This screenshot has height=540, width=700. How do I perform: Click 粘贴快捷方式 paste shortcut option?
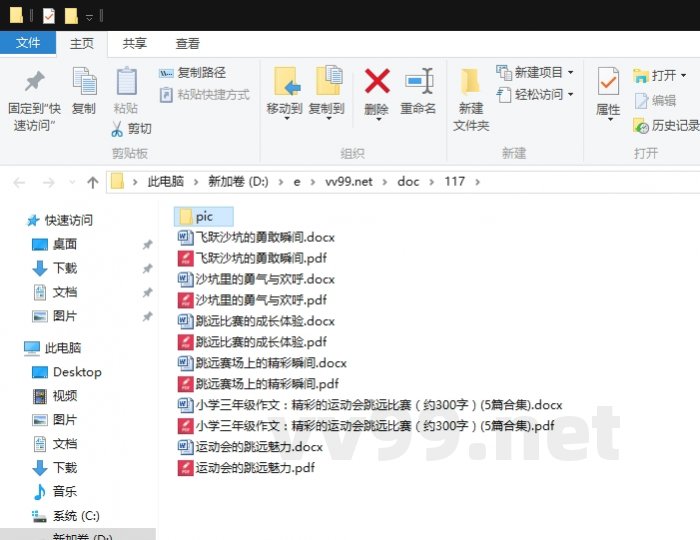tap(204, 95)
